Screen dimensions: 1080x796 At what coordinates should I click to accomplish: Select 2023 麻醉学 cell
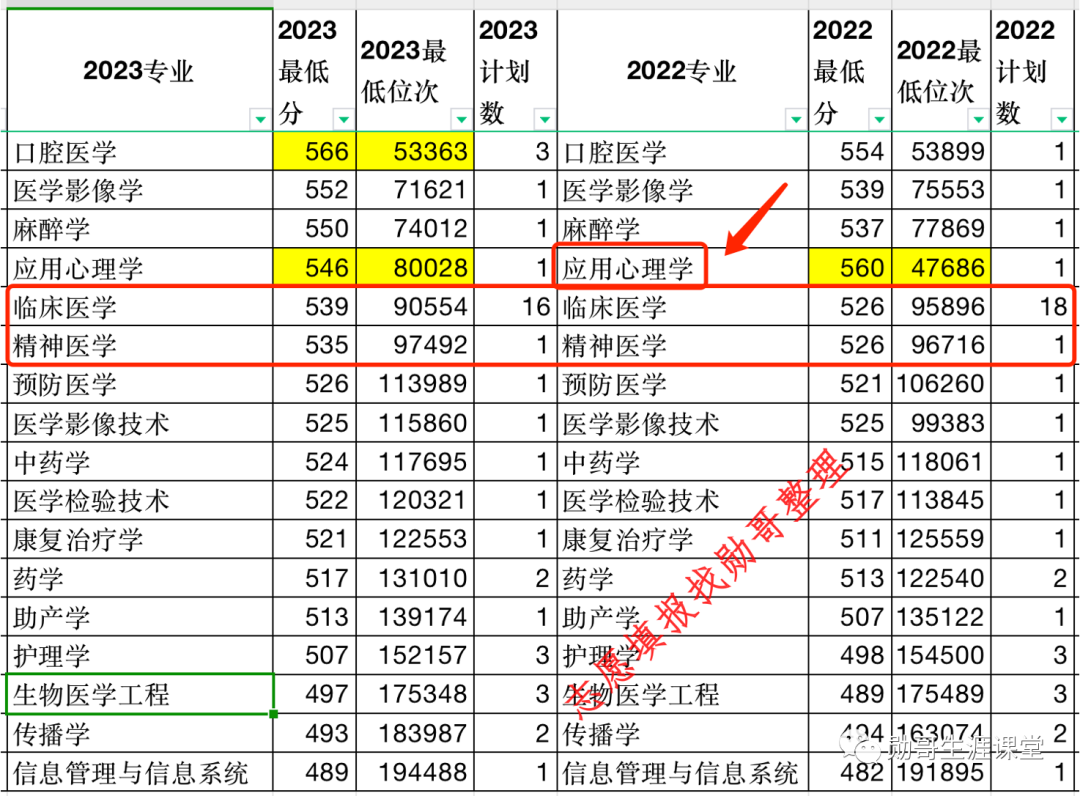pyautogui.click(x=140, y=229)
